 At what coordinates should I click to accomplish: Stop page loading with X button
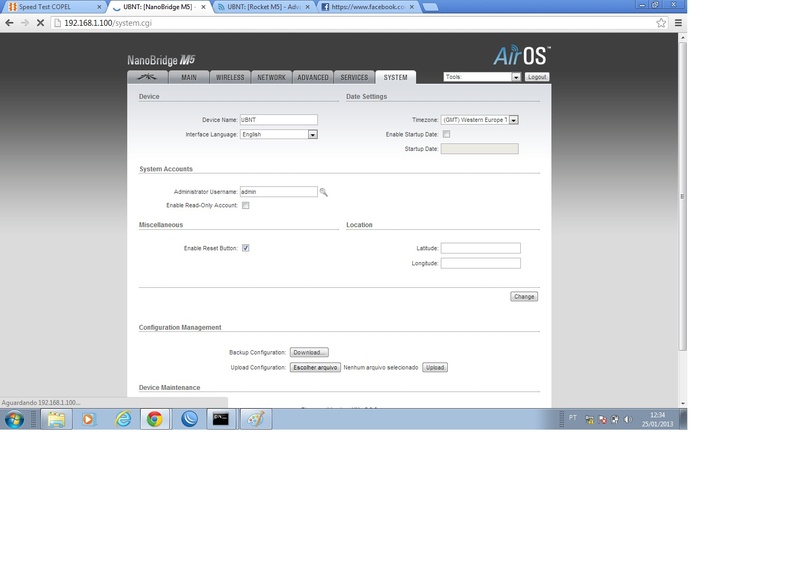[x=40, y=23]
